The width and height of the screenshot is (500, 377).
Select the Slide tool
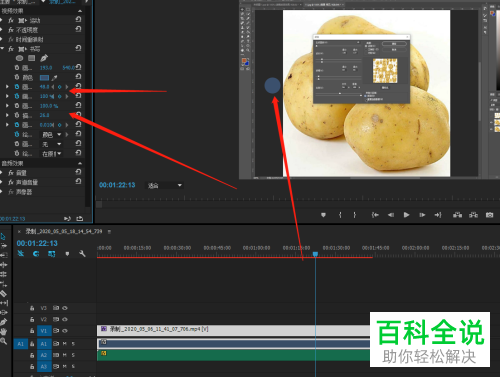pyautogui.click(x=4, y=312)
